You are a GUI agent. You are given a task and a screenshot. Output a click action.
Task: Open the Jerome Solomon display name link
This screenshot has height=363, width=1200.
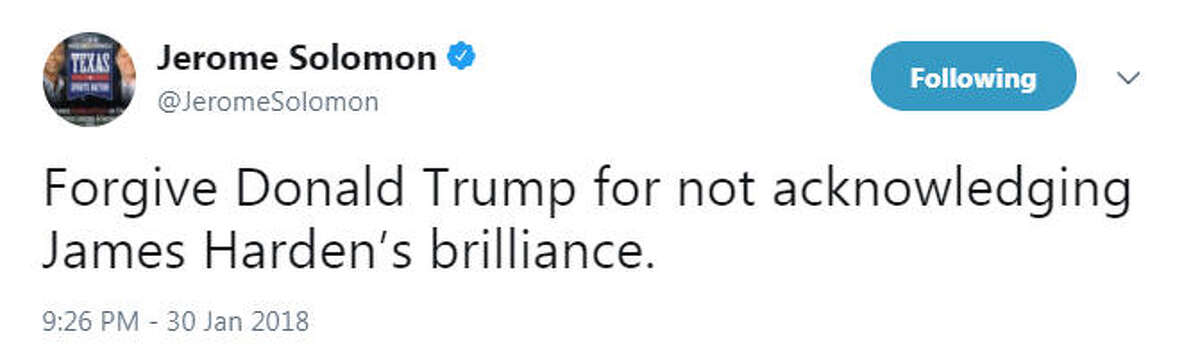(x=296, y=60)
